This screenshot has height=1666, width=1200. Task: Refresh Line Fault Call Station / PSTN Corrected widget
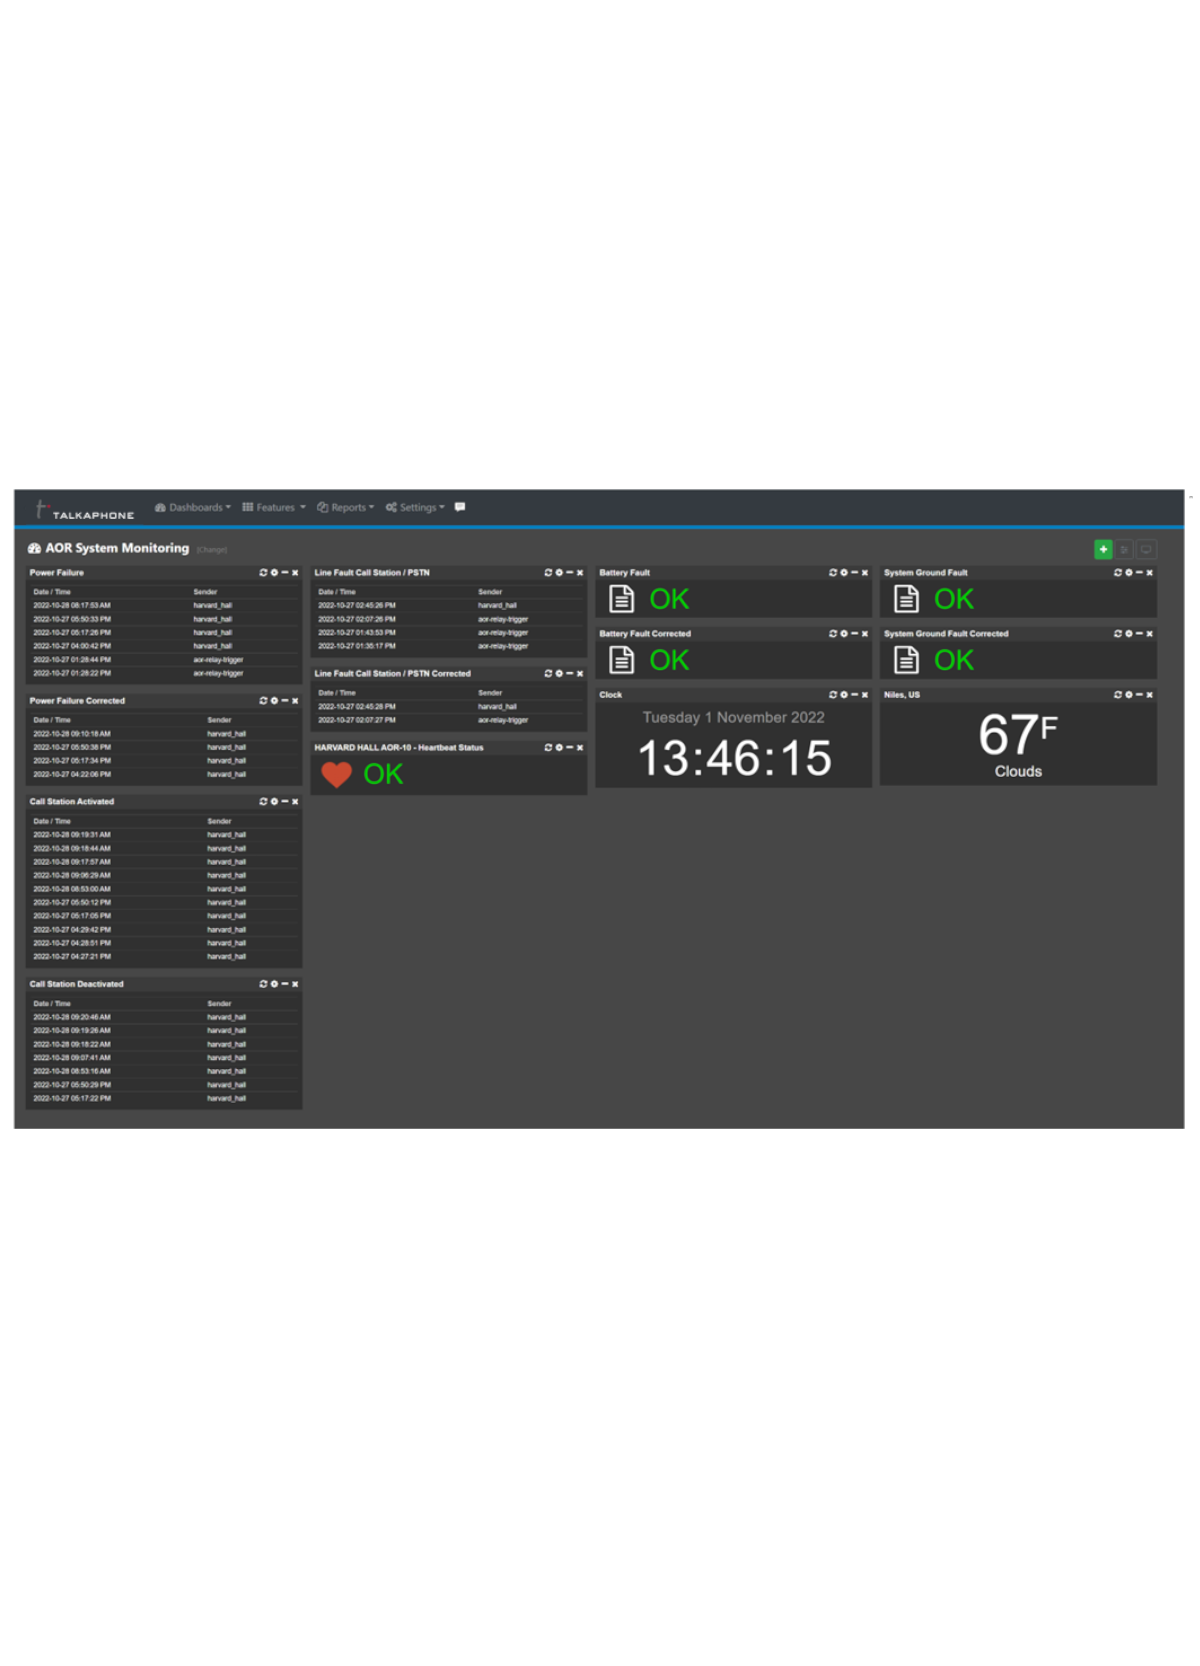pos(548,674)
